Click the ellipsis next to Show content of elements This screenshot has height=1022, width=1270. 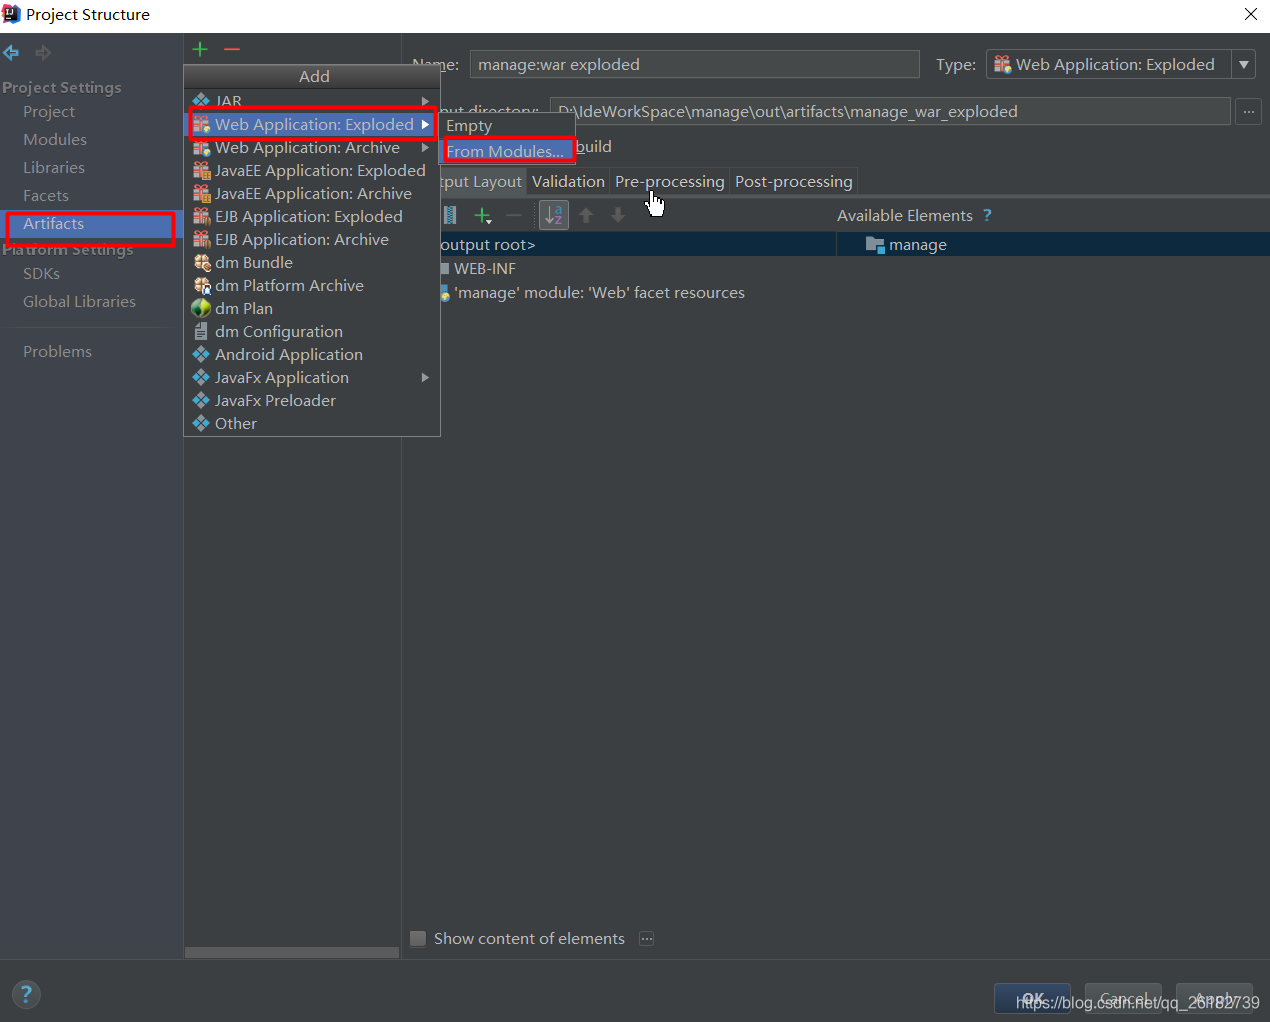pos(647,938)
